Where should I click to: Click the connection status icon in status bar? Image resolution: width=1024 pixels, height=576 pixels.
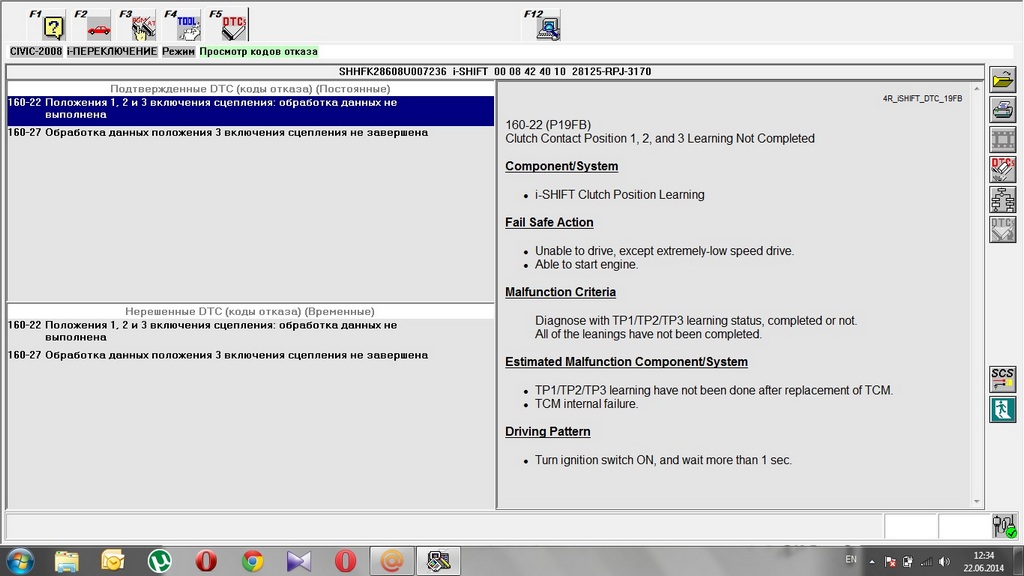[1004, 526]
